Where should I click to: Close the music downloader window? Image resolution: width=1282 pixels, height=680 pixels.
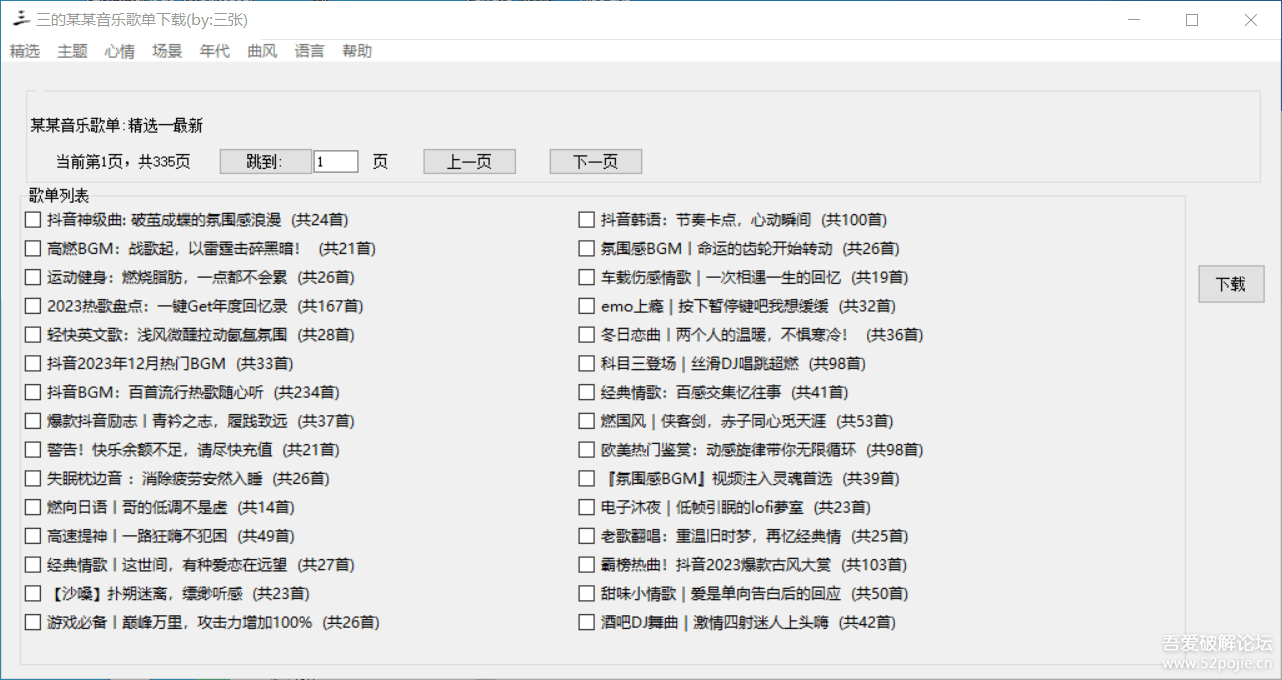point(1251,20)
